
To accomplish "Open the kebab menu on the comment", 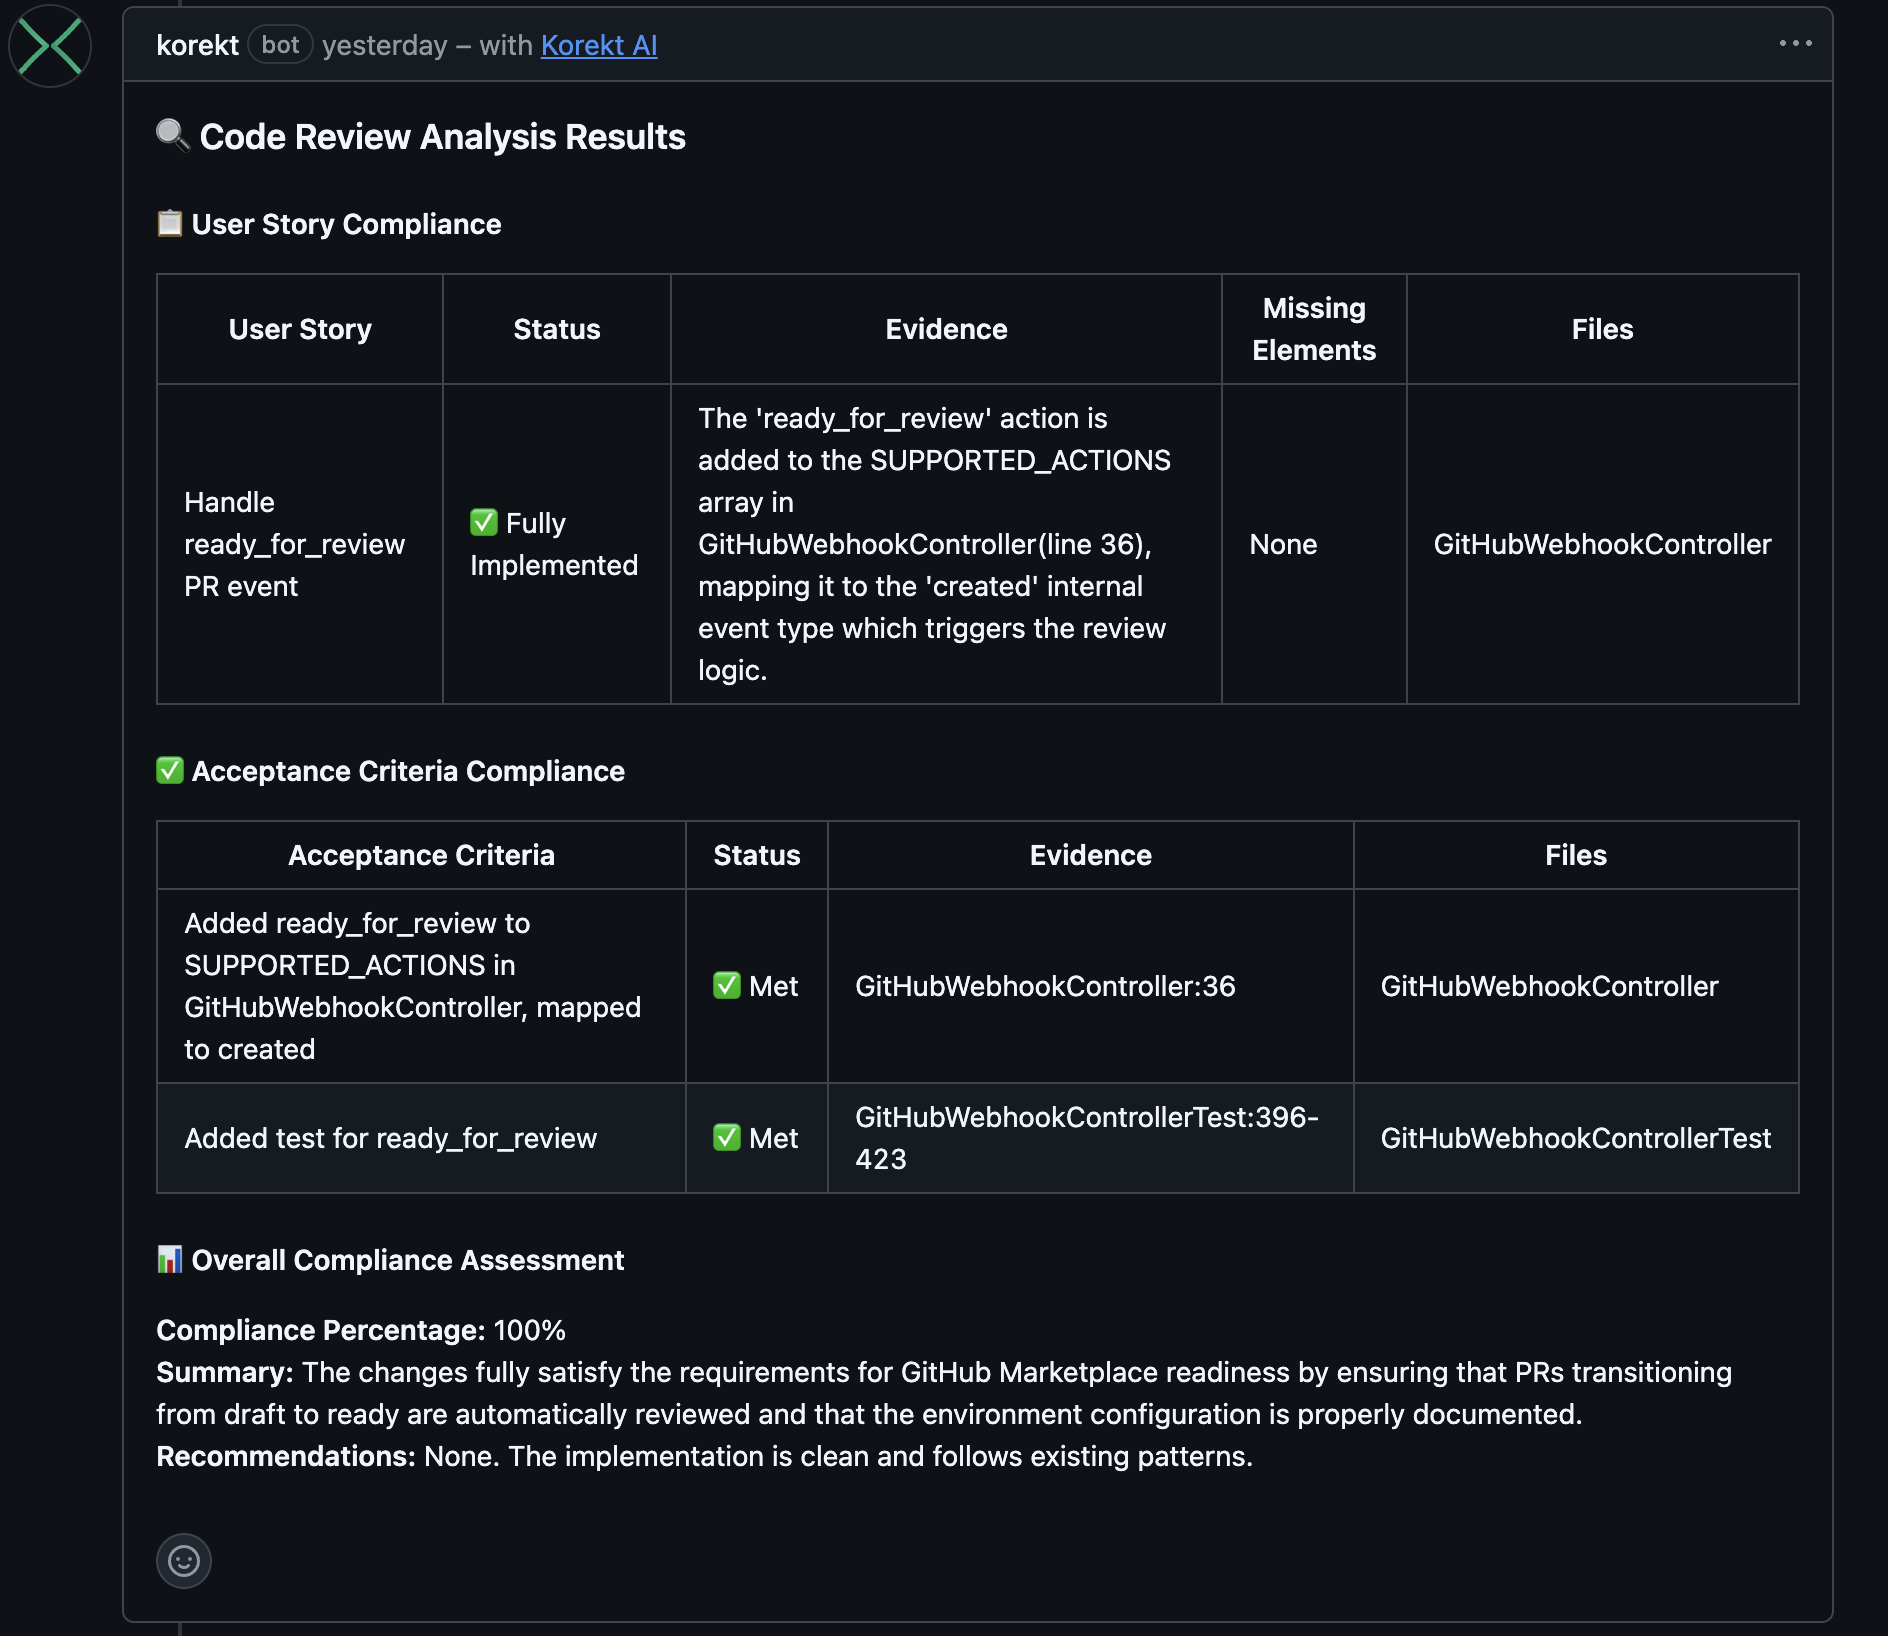I will coord(1796,42).
